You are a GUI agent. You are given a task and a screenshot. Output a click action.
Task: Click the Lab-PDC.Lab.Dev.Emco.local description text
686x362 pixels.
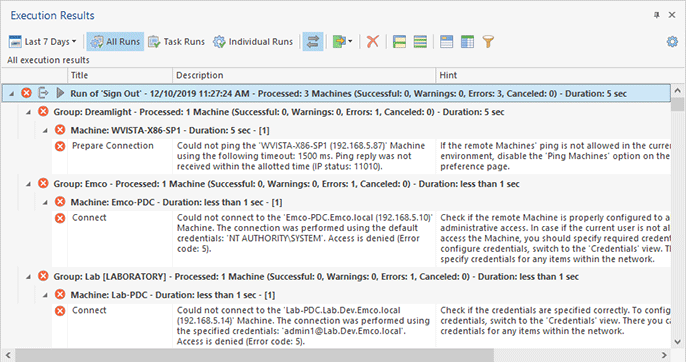303,326
